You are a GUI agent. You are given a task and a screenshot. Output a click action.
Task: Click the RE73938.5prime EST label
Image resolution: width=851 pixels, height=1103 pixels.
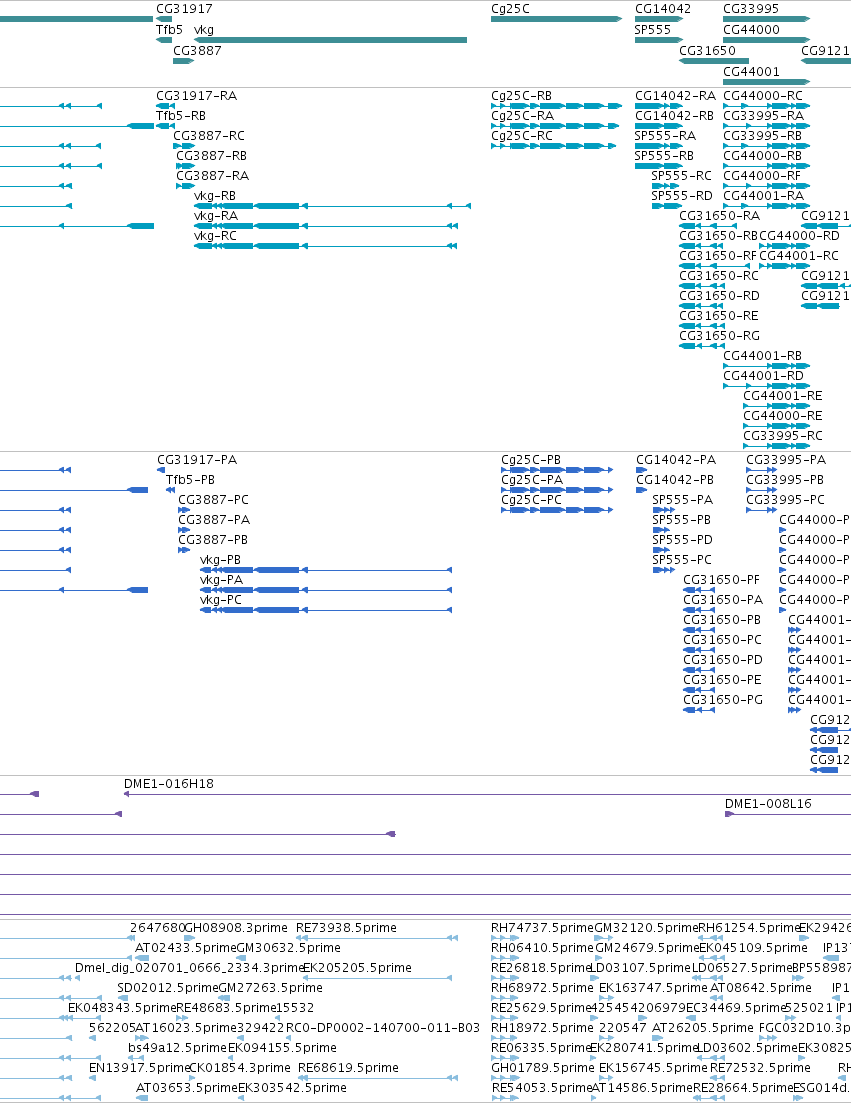346,928
